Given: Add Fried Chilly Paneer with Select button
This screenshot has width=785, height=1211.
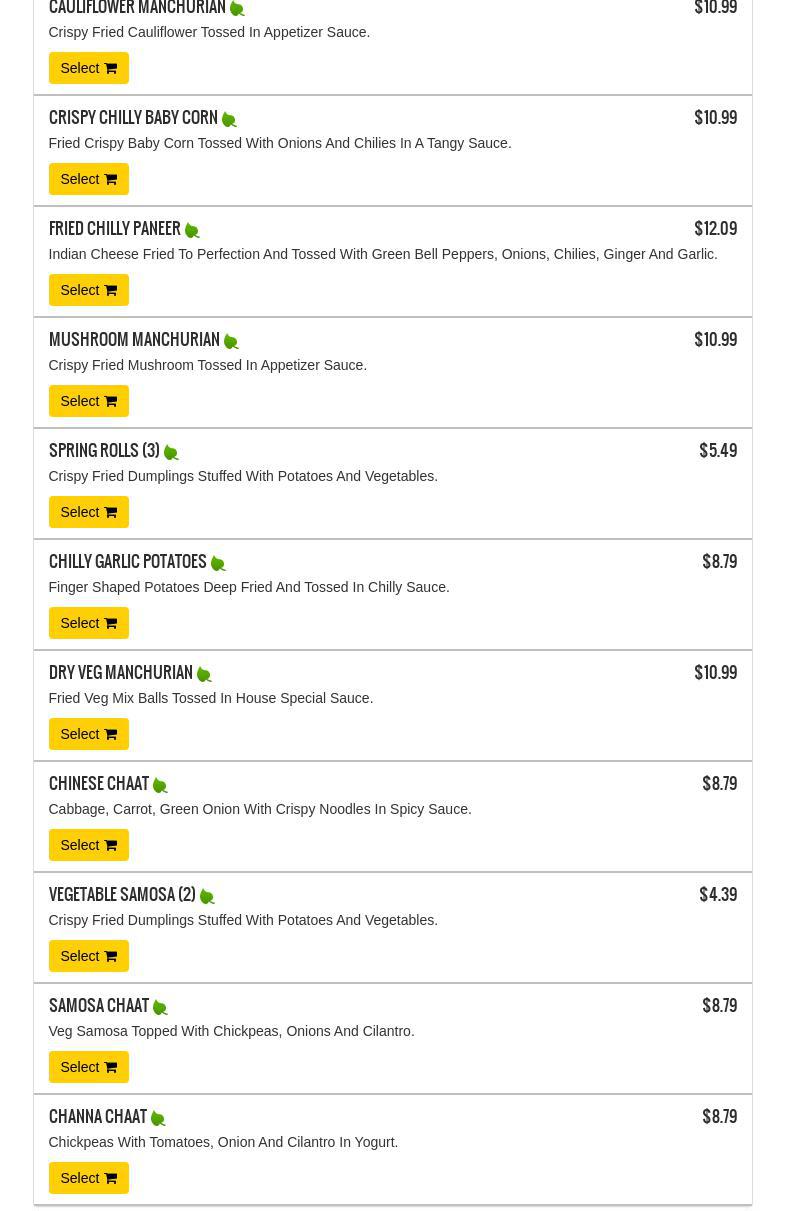Looking at the screenshot, I should click(x=88, y=290).
